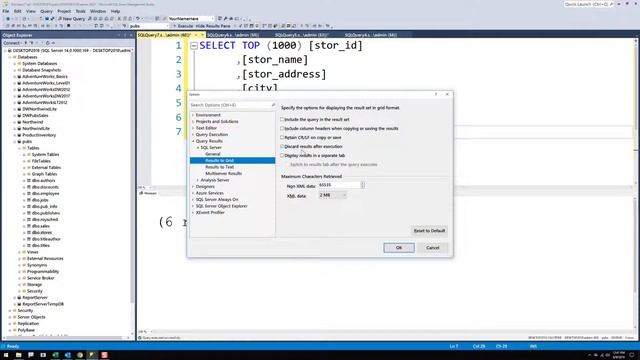The height and width of the screenshot is (360, 640).
Task: Expand Analysis Server under Query Results
Action: tap(198, 180)
